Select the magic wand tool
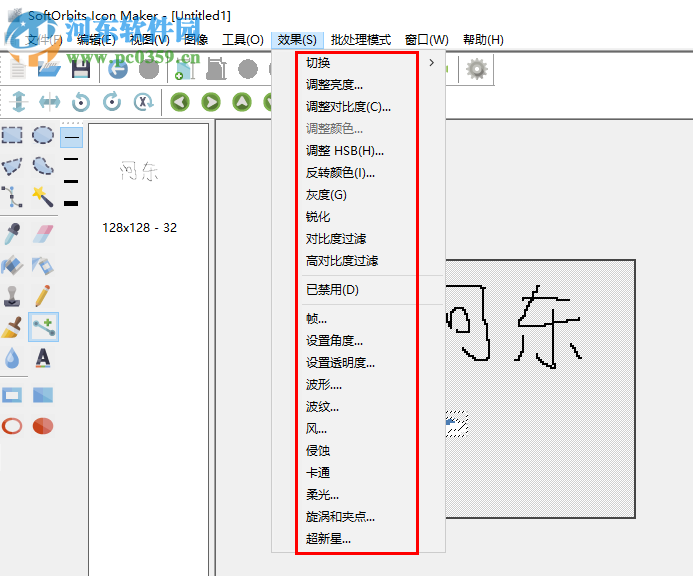 [x=43, y=197]
